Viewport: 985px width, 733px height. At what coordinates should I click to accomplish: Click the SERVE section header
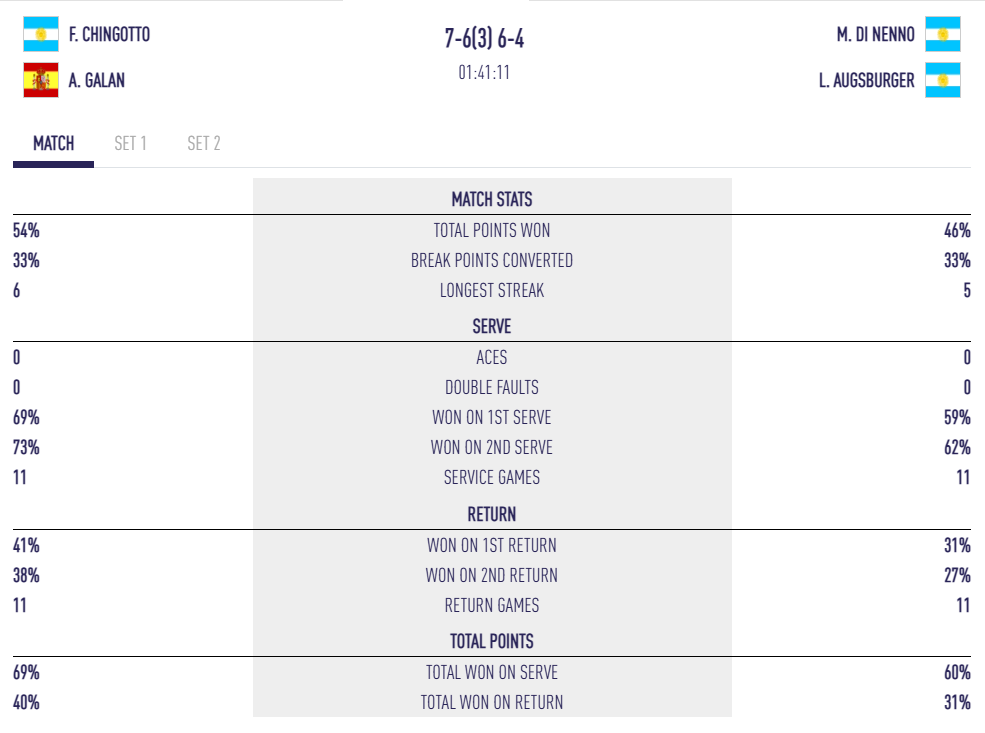(492, 326)
